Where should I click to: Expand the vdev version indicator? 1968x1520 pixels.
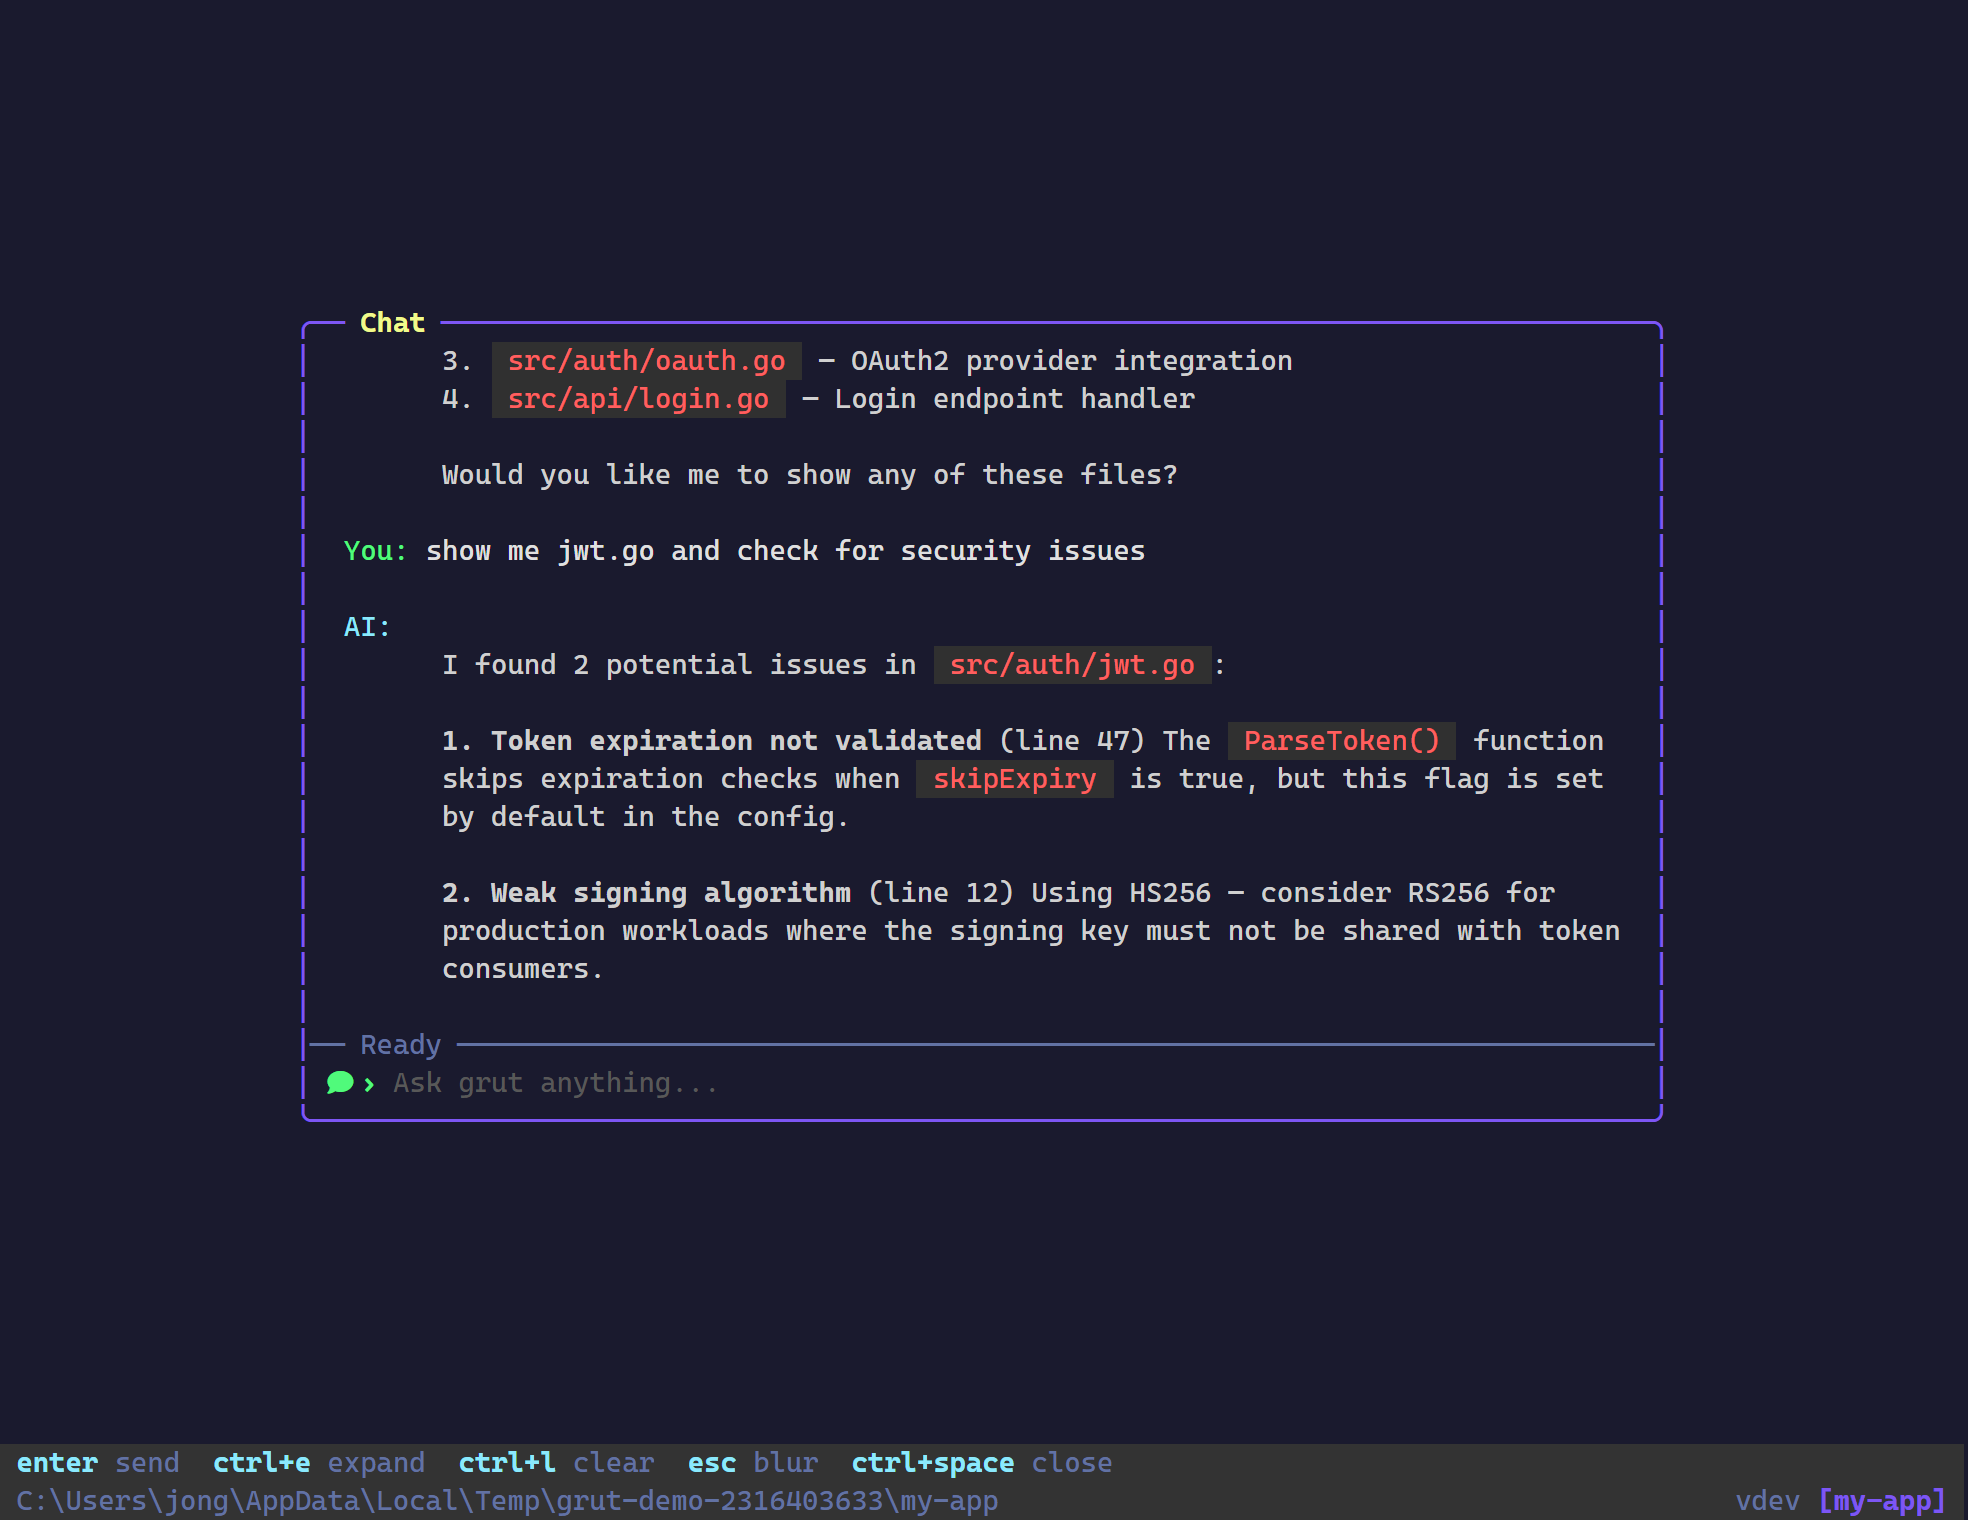1766,1500
